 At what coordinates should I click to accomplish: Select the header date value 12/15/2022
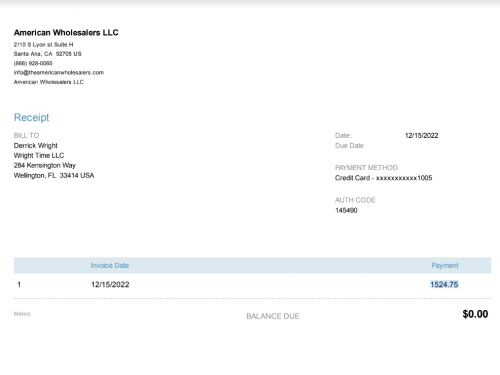(x=421, y=136)
